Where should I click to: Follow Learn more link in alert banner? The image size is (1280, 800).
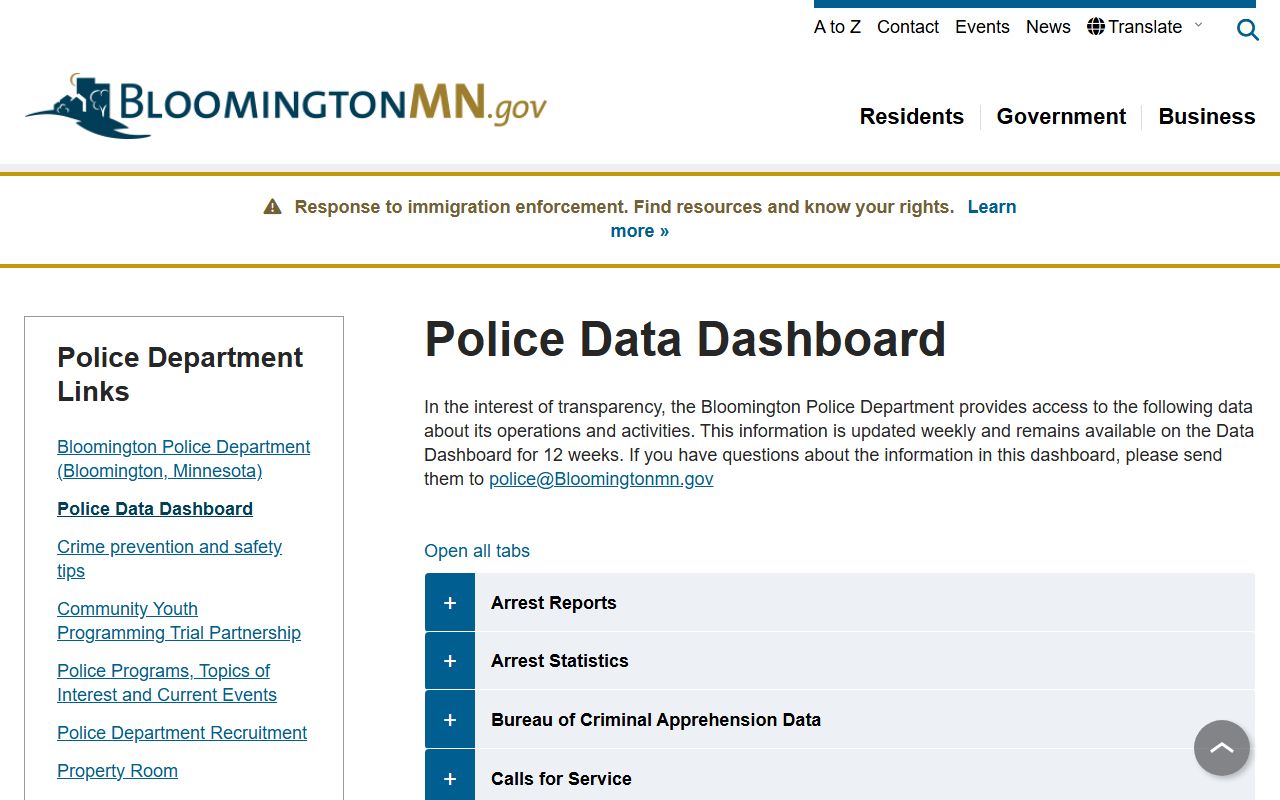point(991,207)
